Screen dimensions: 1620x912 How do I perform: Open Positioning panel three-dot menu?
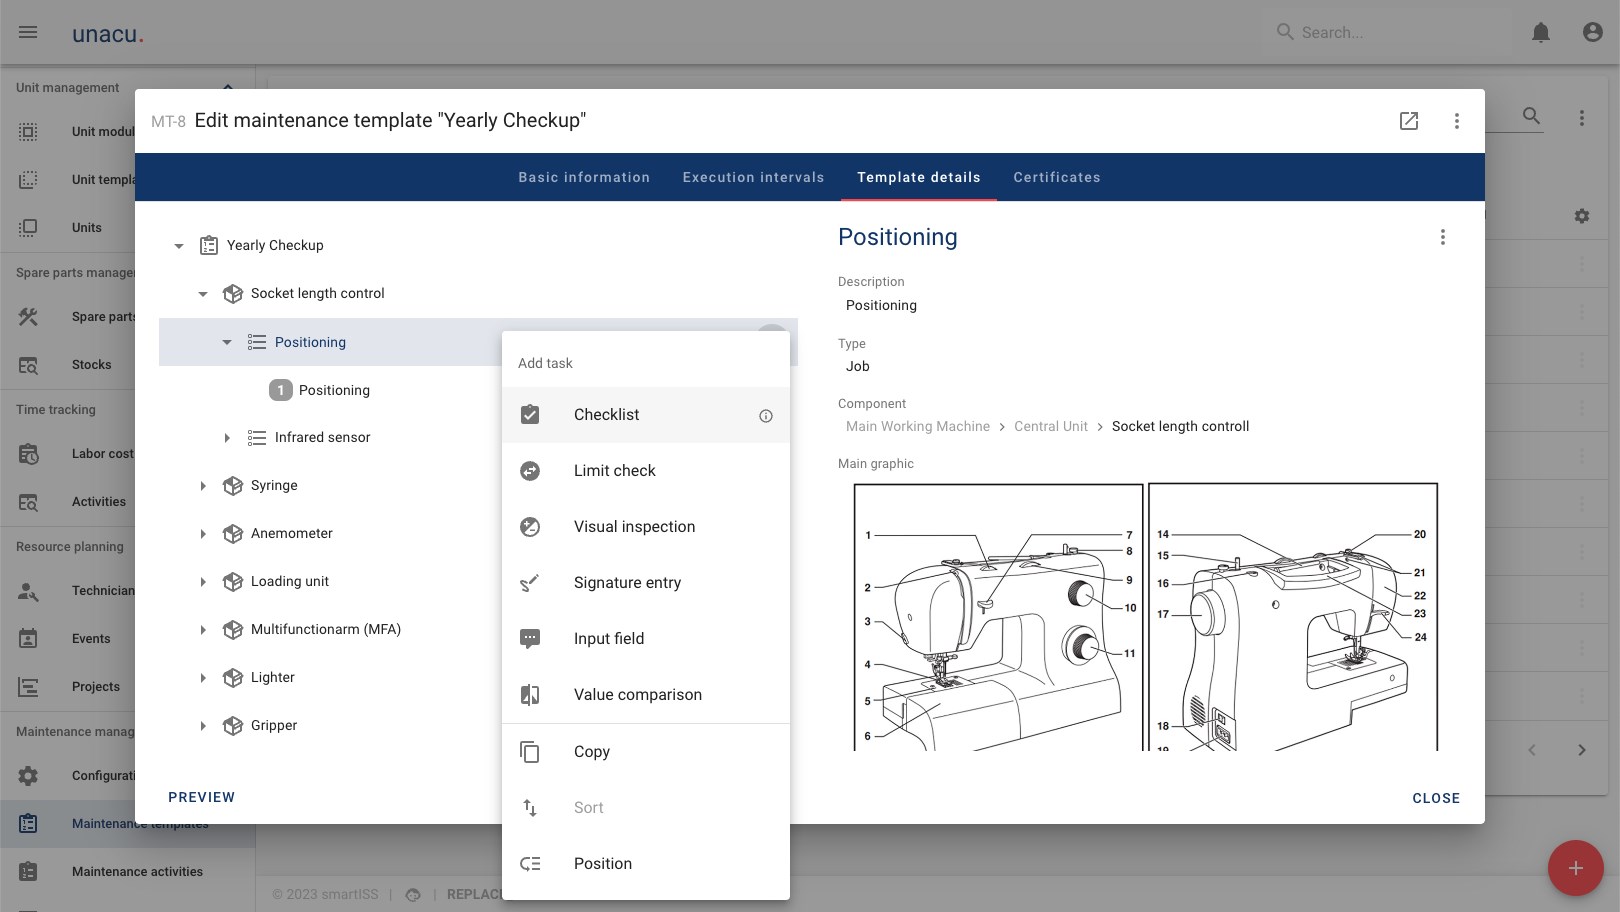(1442, 237)
